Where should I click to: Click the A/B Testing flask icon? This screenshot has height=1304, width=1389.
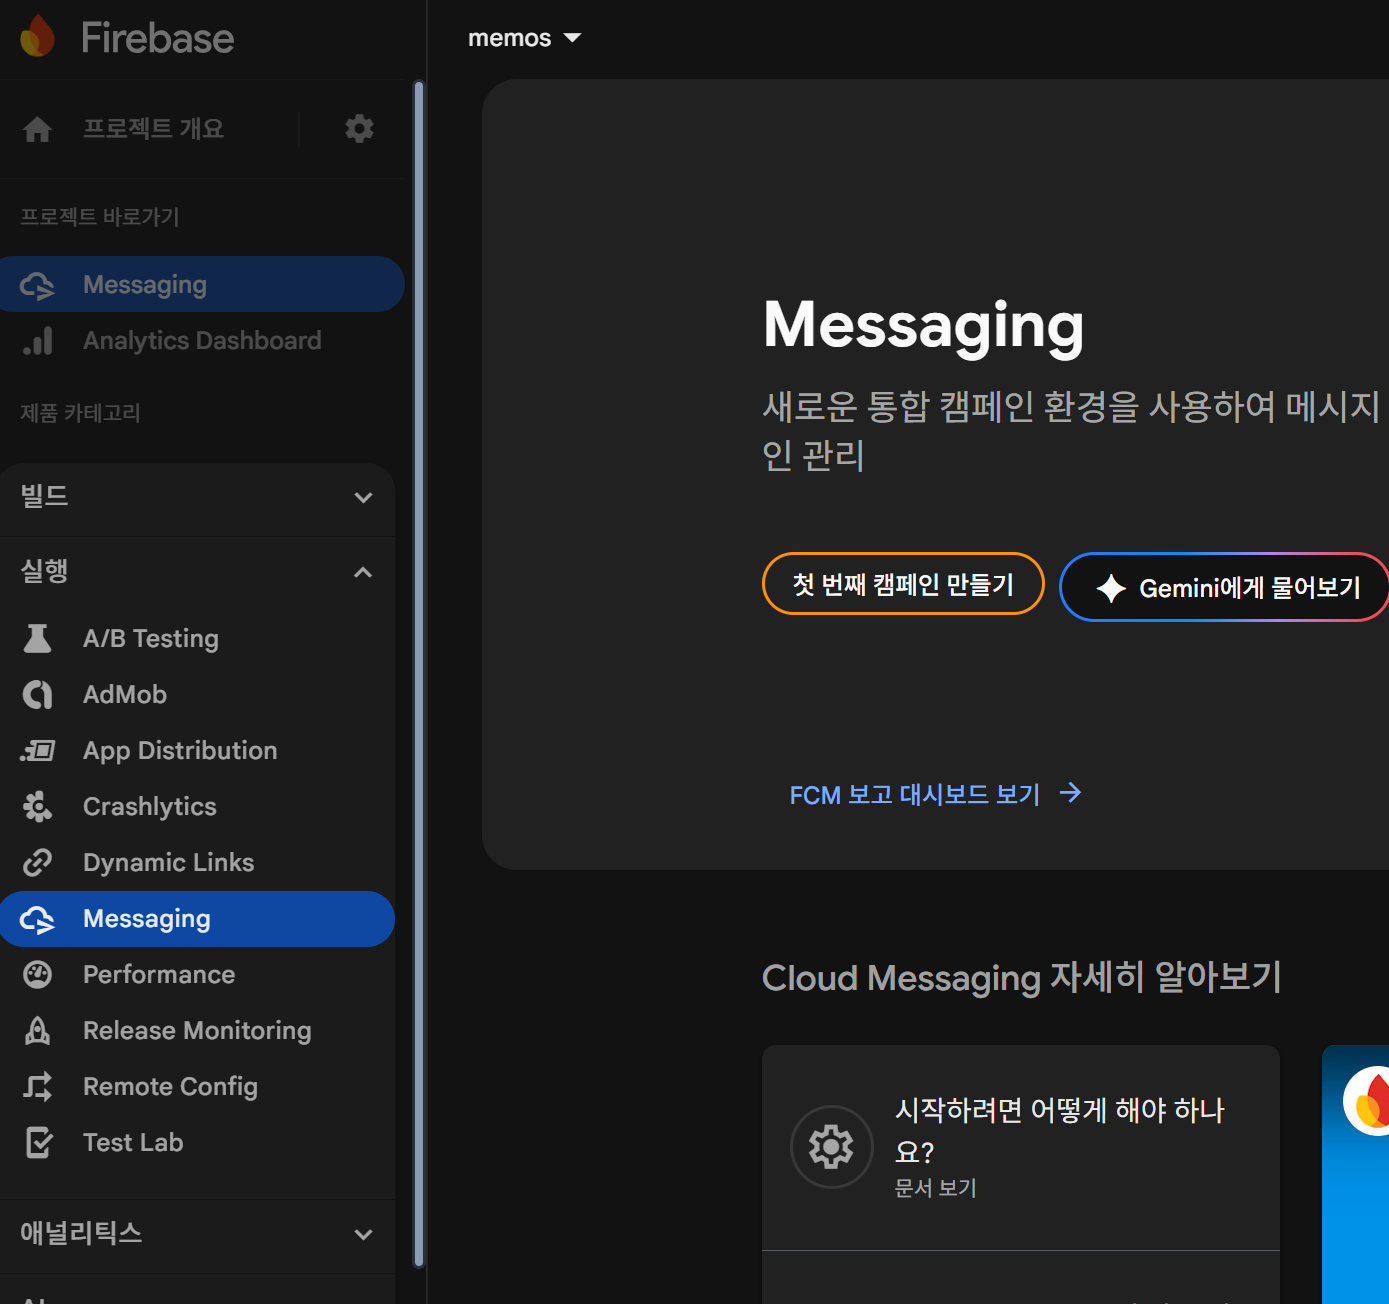pyautogui.click(x=38, y=638)
